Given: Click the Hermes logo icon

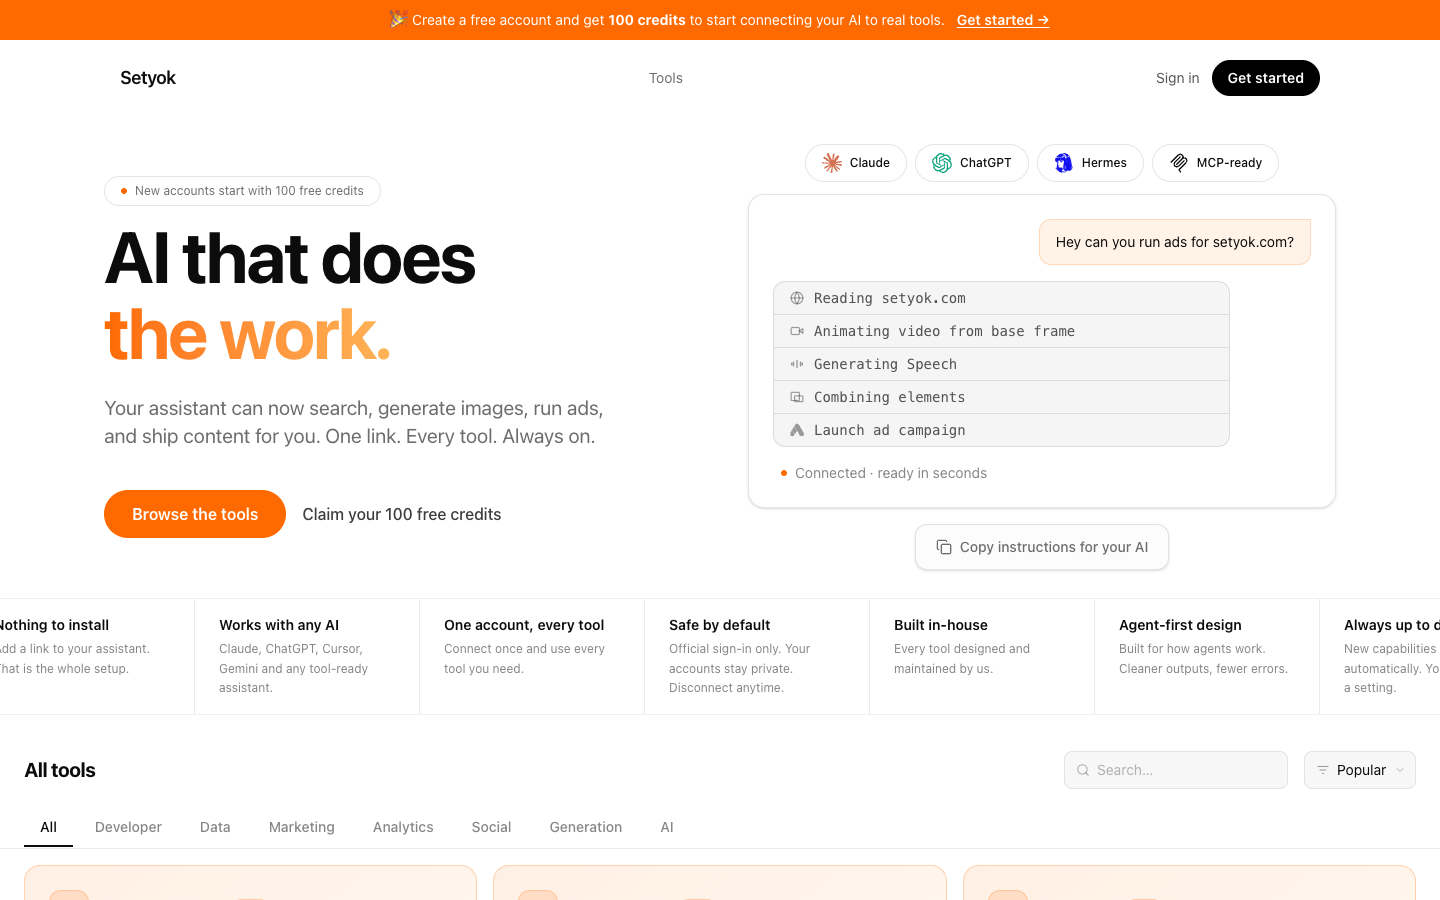Looking at the screenshot, I should (x=1064, y=163).
